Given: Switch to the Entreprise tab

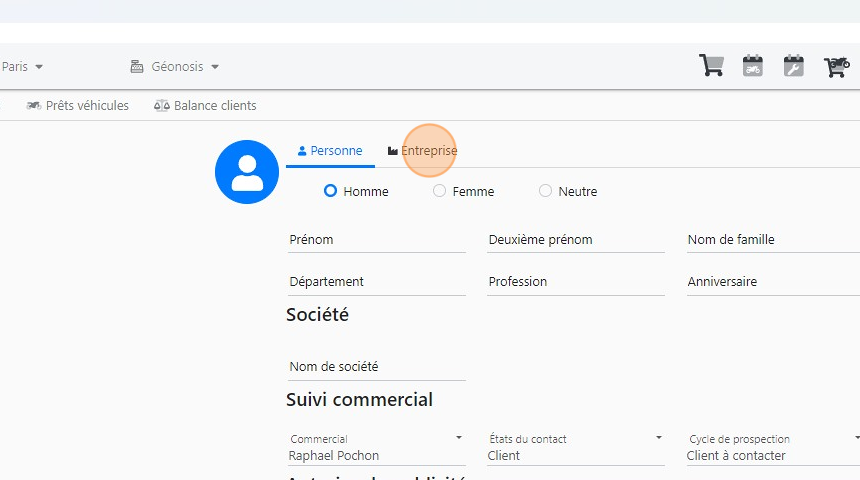Looking at the screenshot, I should [422, 151].
